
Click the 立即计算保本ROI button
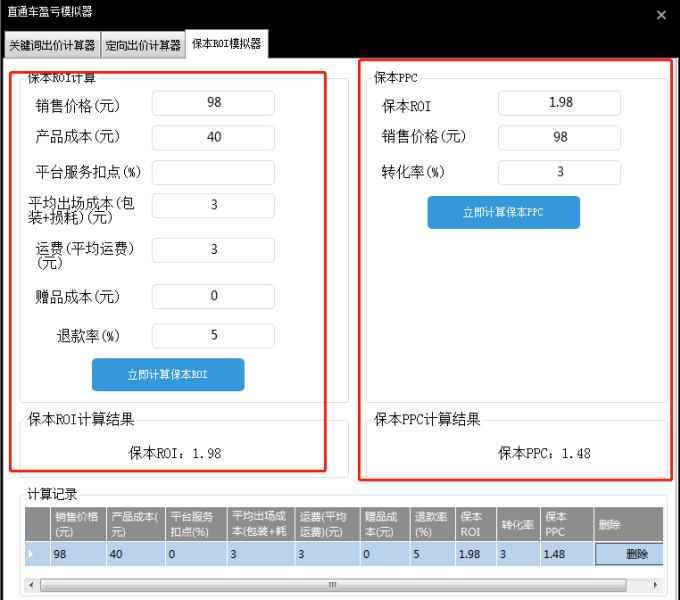168,375
